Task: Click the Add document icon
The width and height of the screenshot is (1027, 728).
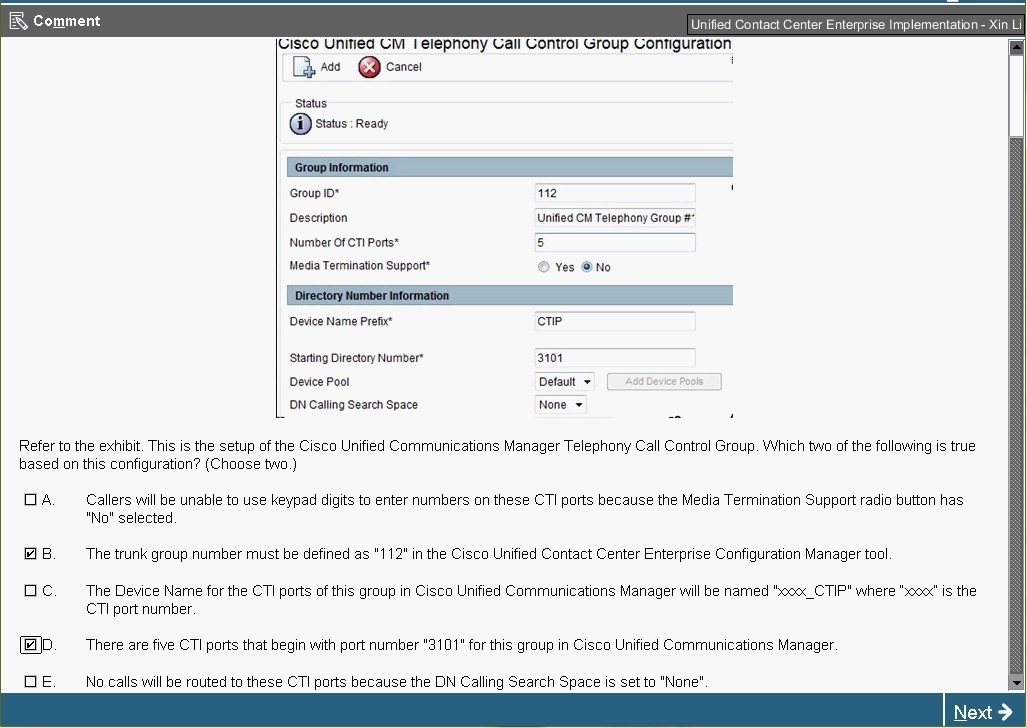Action: click(304, 67)
